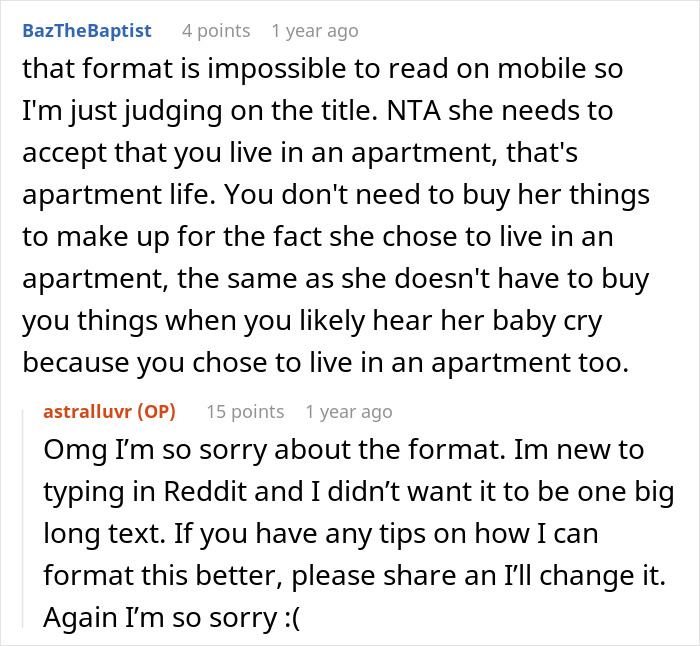700x646 pixels.
Task: Click the line 'long text. If you have any tips'
Action: click(321, 533)
